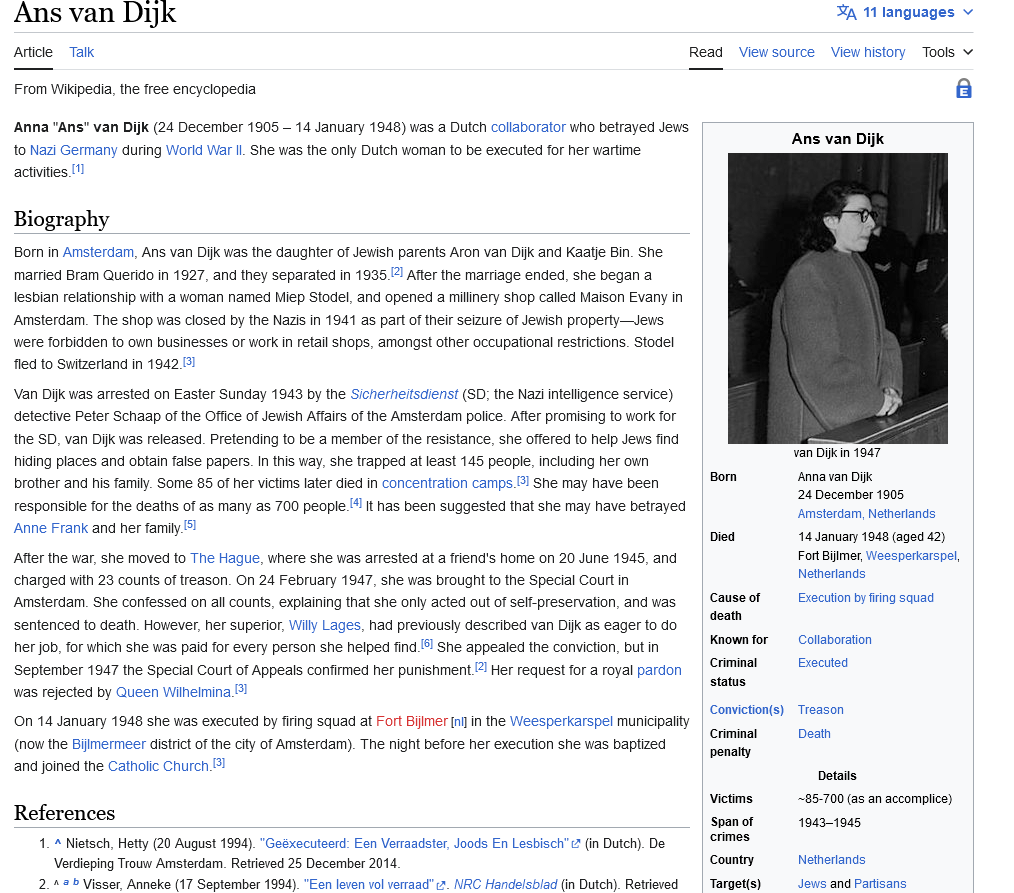Open the Partisans target link
This screenshot has width=1014, height=893.
(880, 884)
